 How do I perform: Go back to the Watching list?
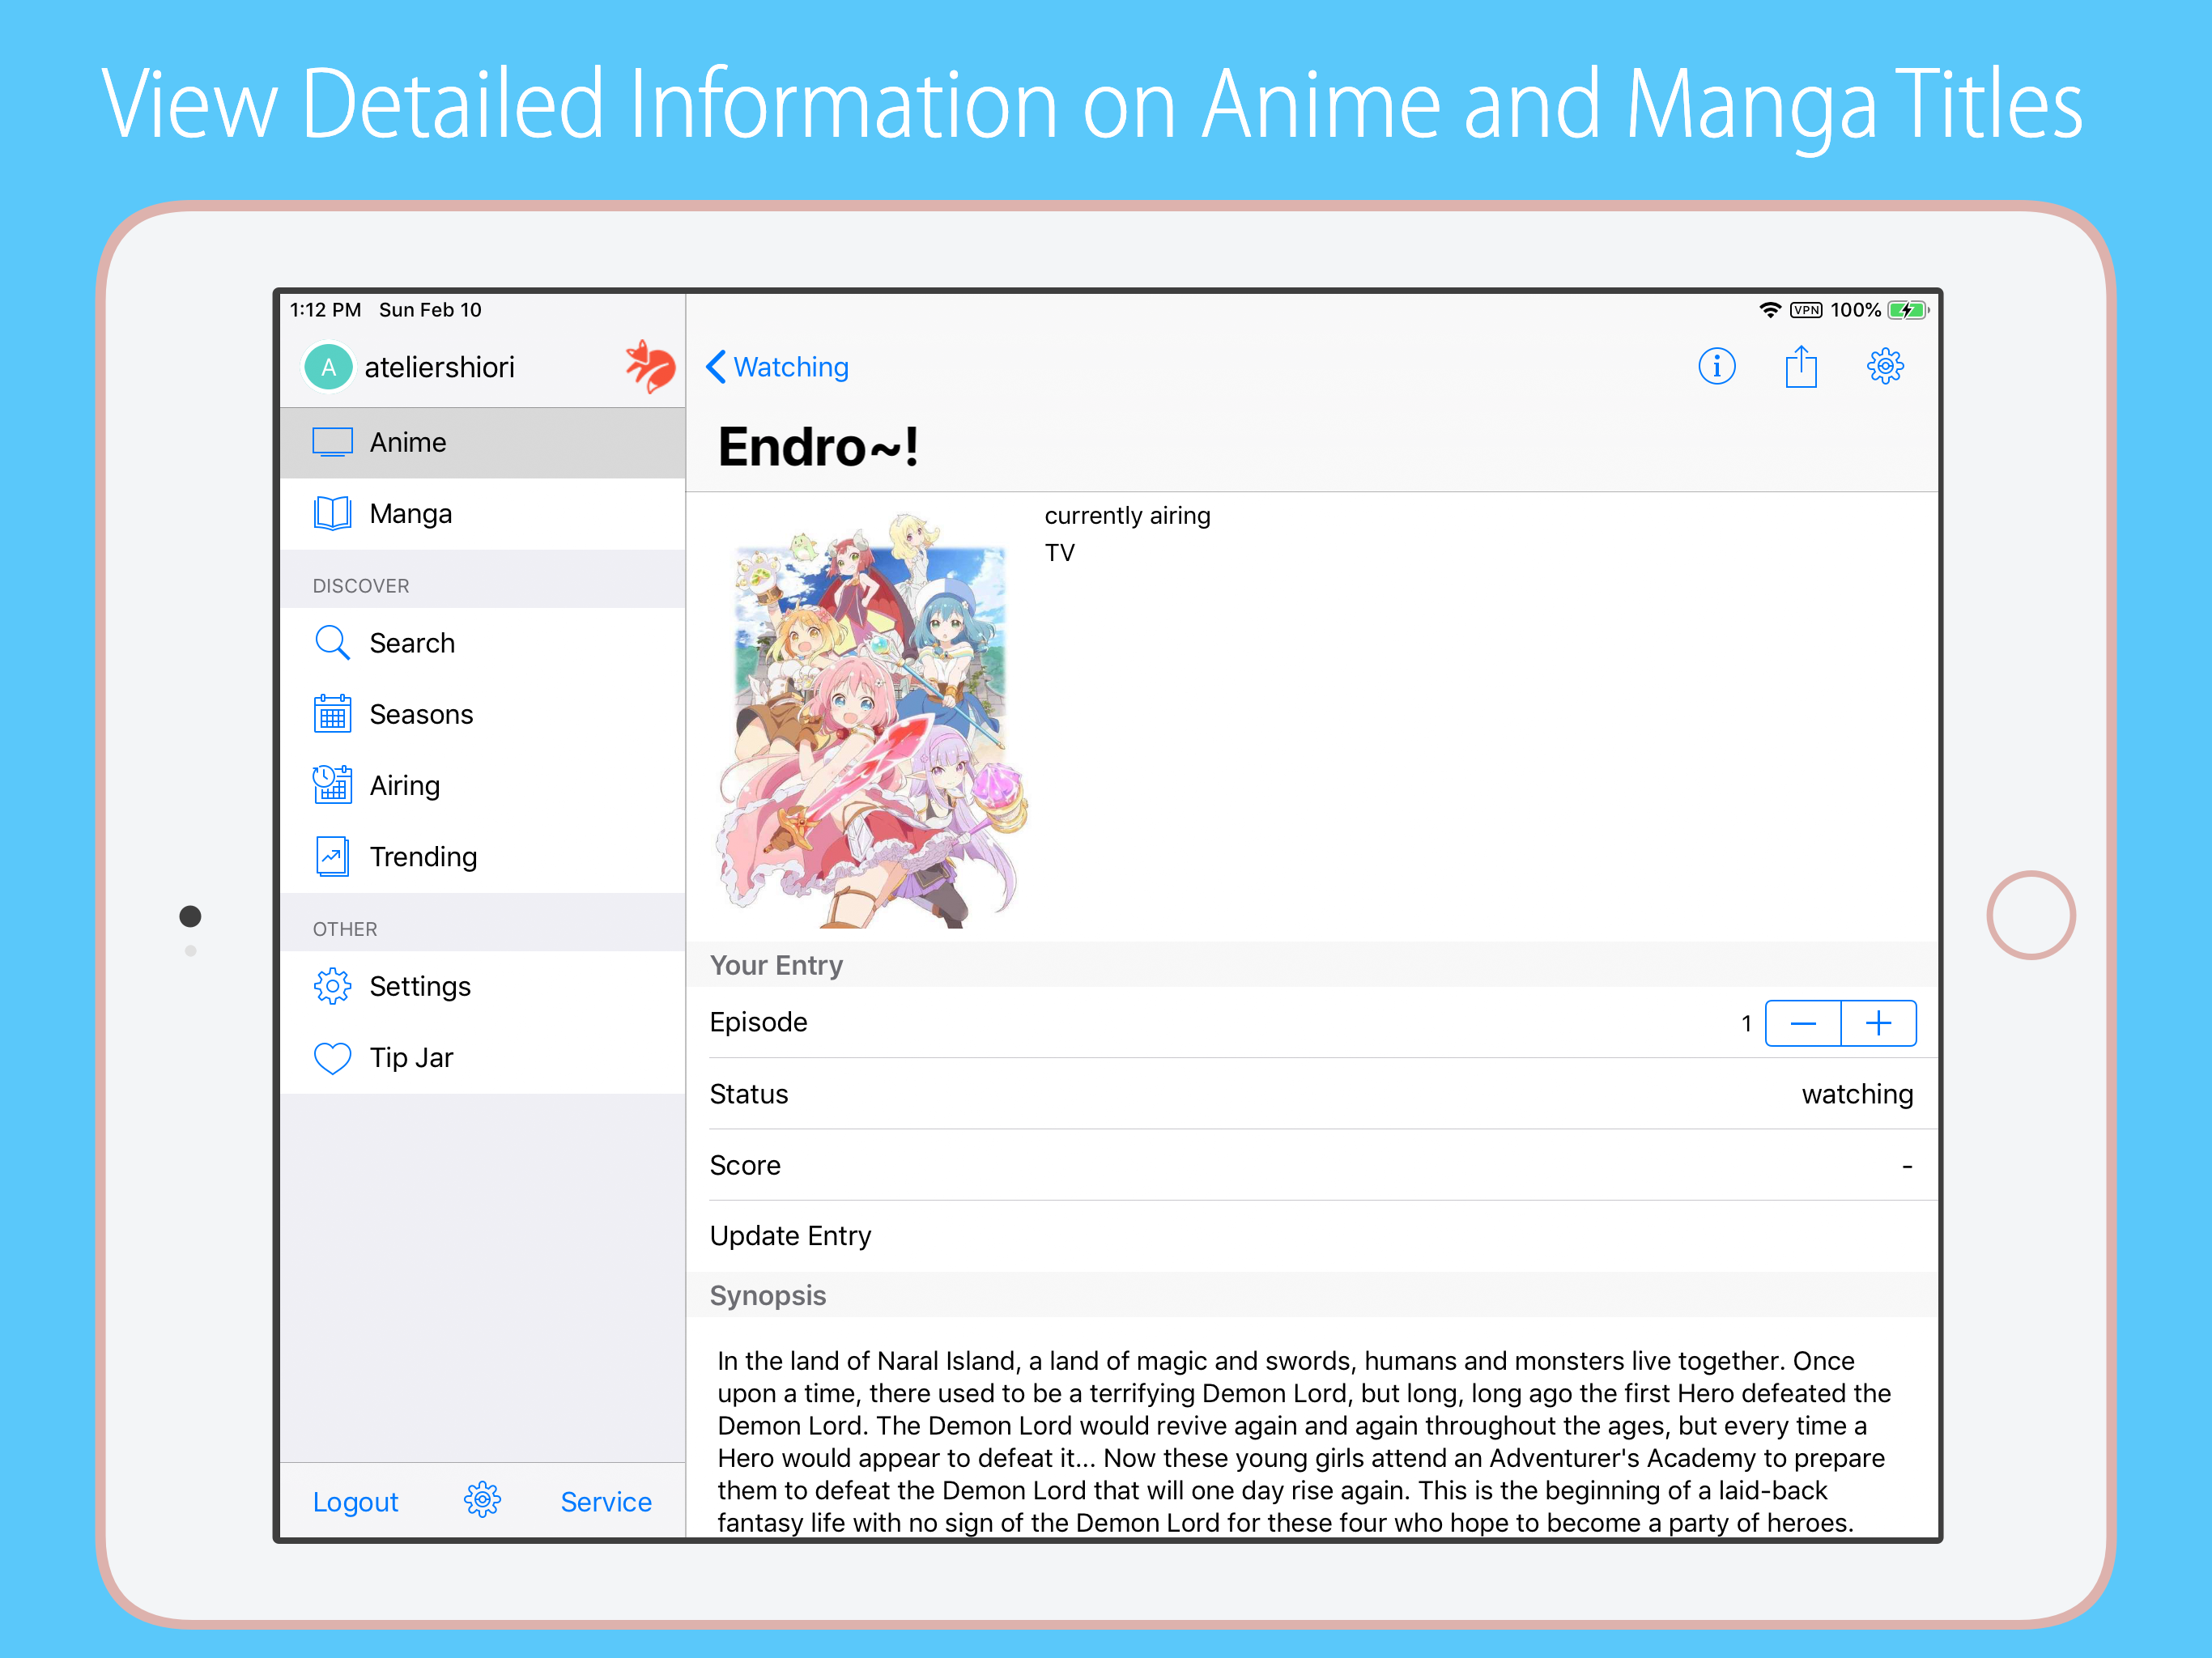[777, 367]
